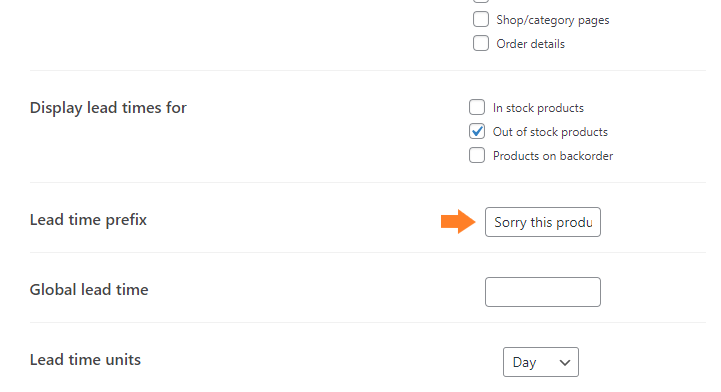Click the 'Shop/category pages' label text

[x=553, y=20]
